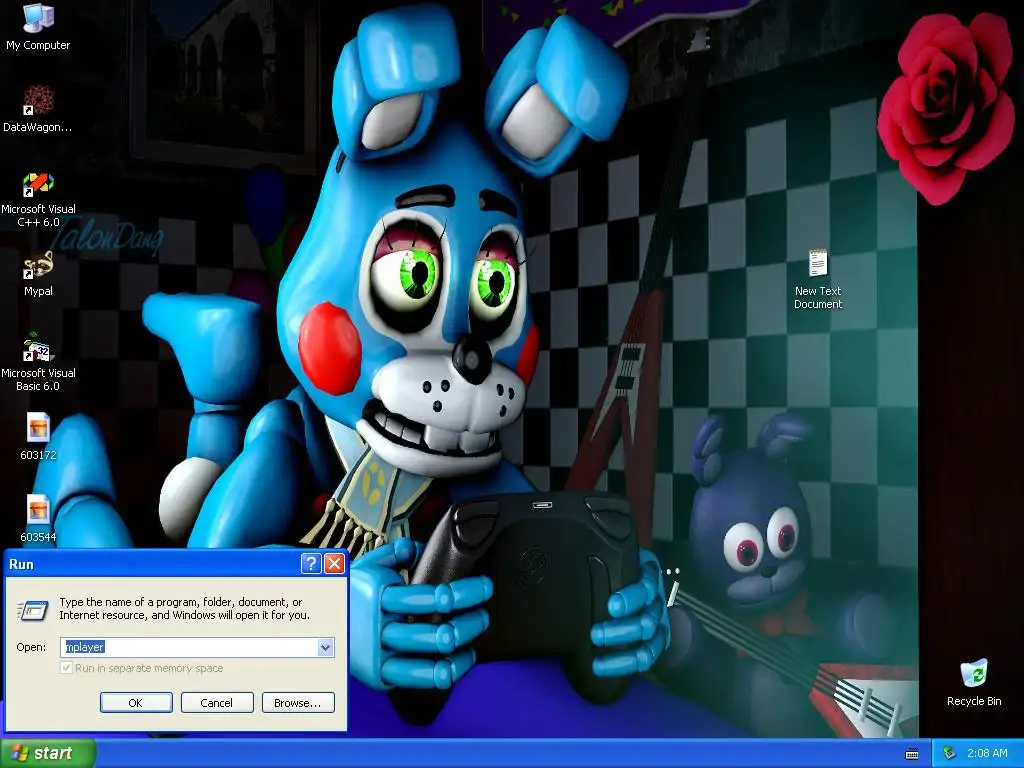This screenshot has height=768, width=1024.
Task: Click the Run dialog help question mark
Action: 311,564
